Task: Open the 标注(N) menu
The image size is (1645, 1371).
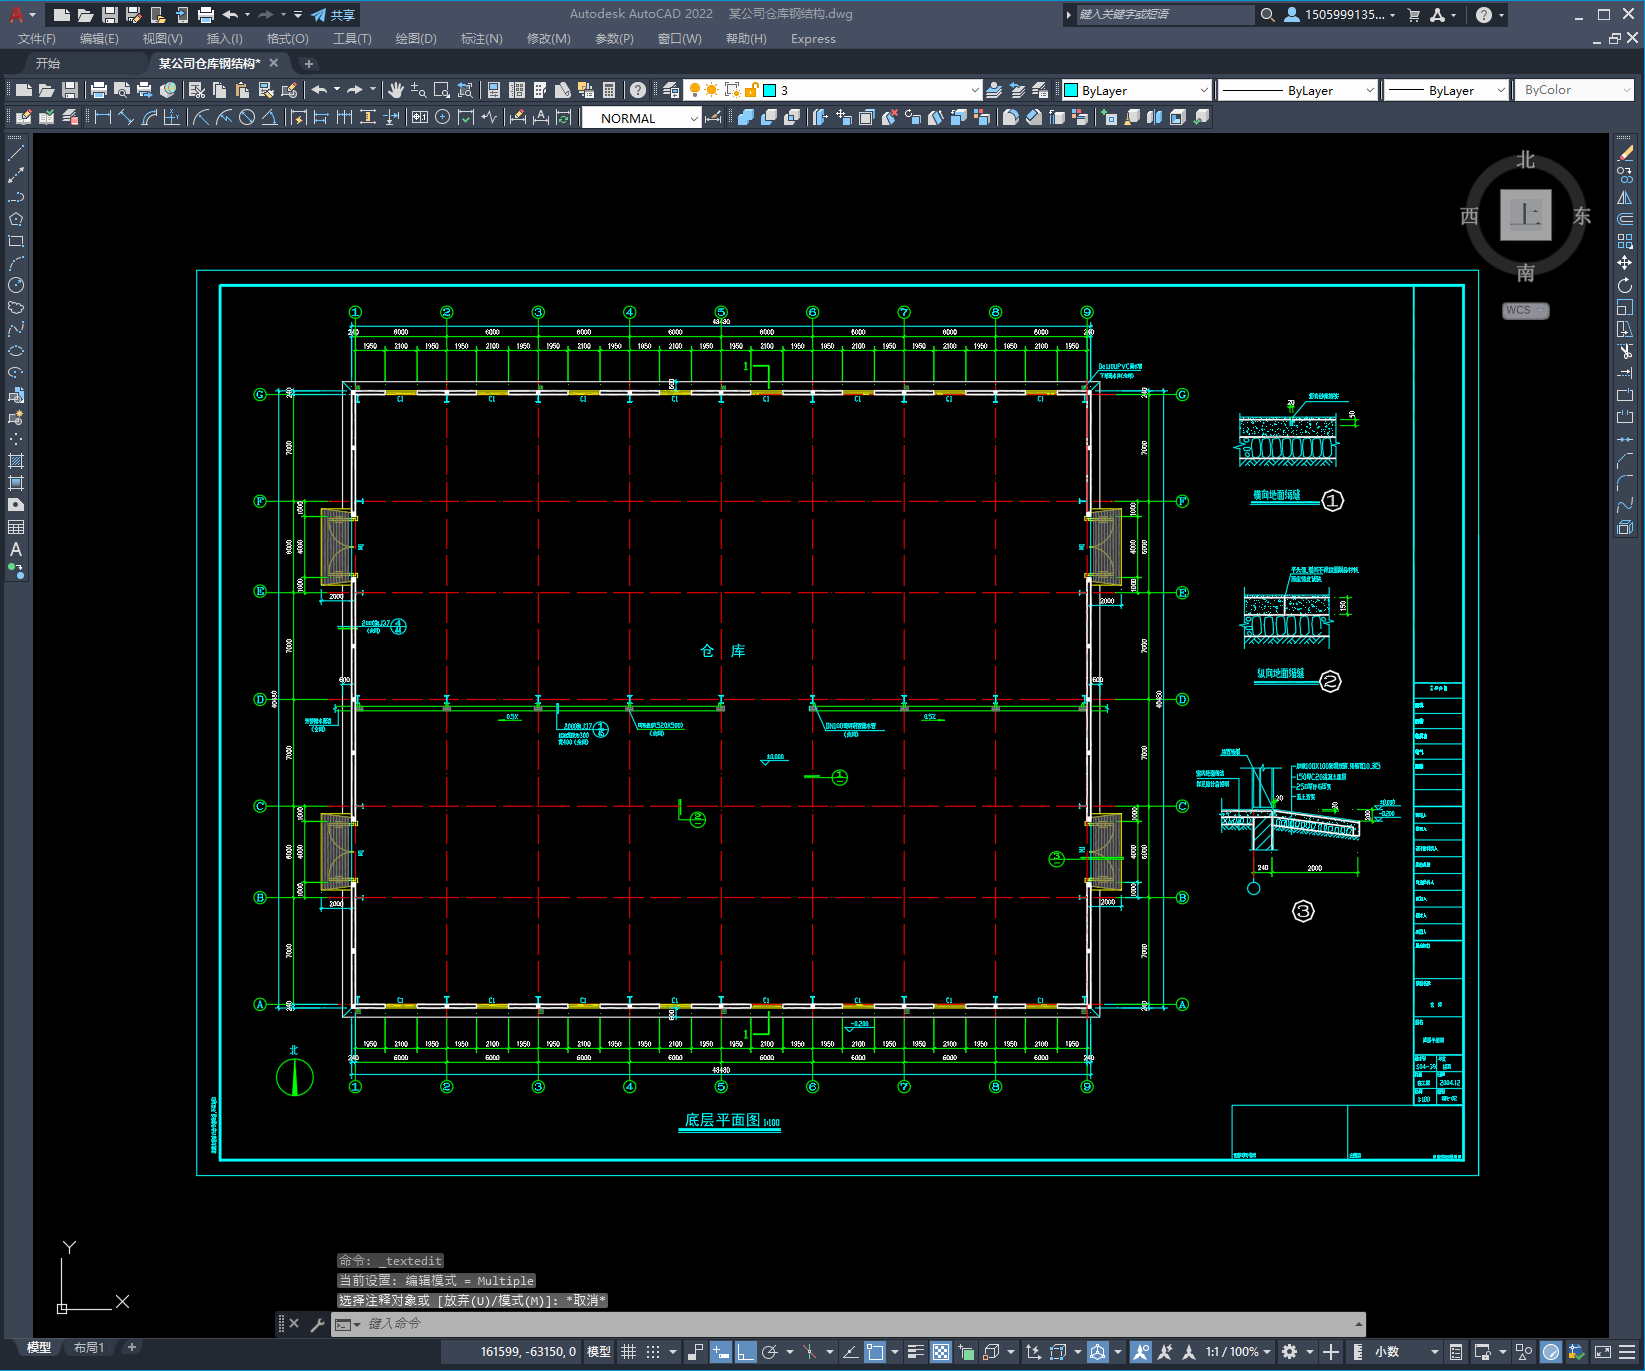Action: pyautogui.click(x=481, y=39)
